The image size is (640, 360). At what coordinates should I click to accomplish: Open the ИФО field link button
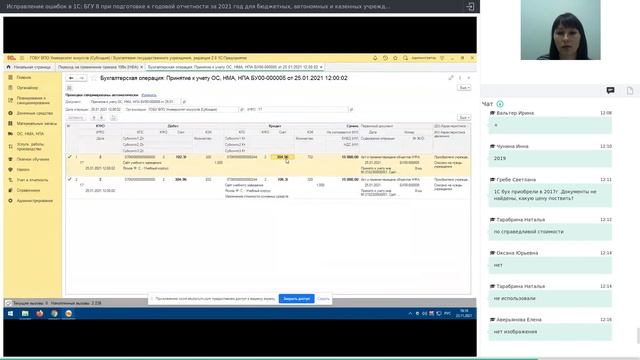[351, 109]
